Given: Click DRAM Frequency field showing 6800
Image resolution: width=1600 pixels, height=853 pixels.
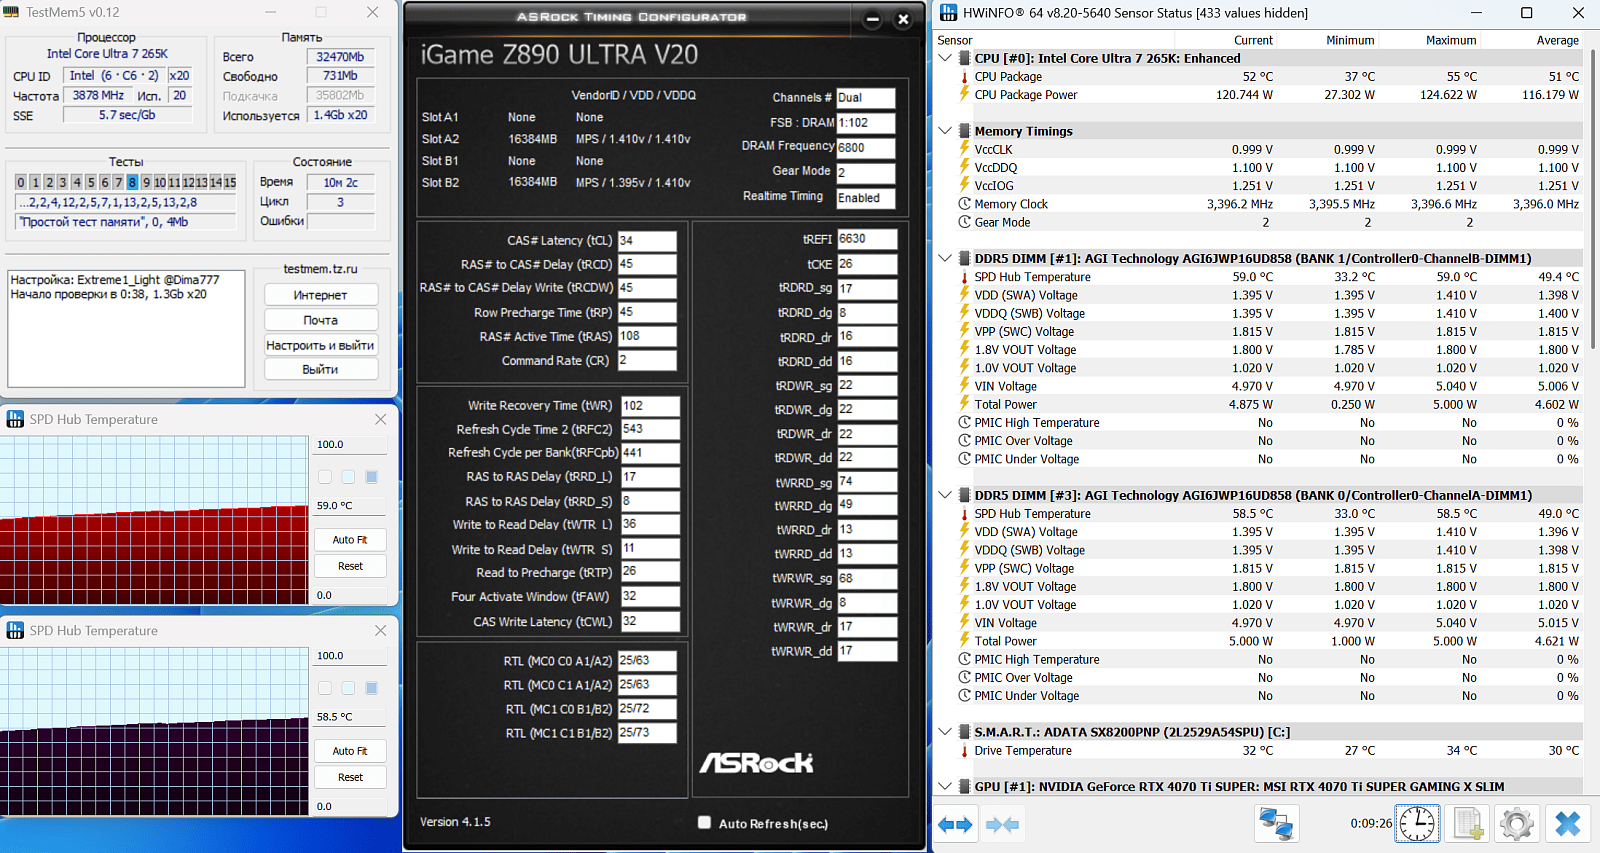Looking at the screenshot, I should click(x=865, y=148).
